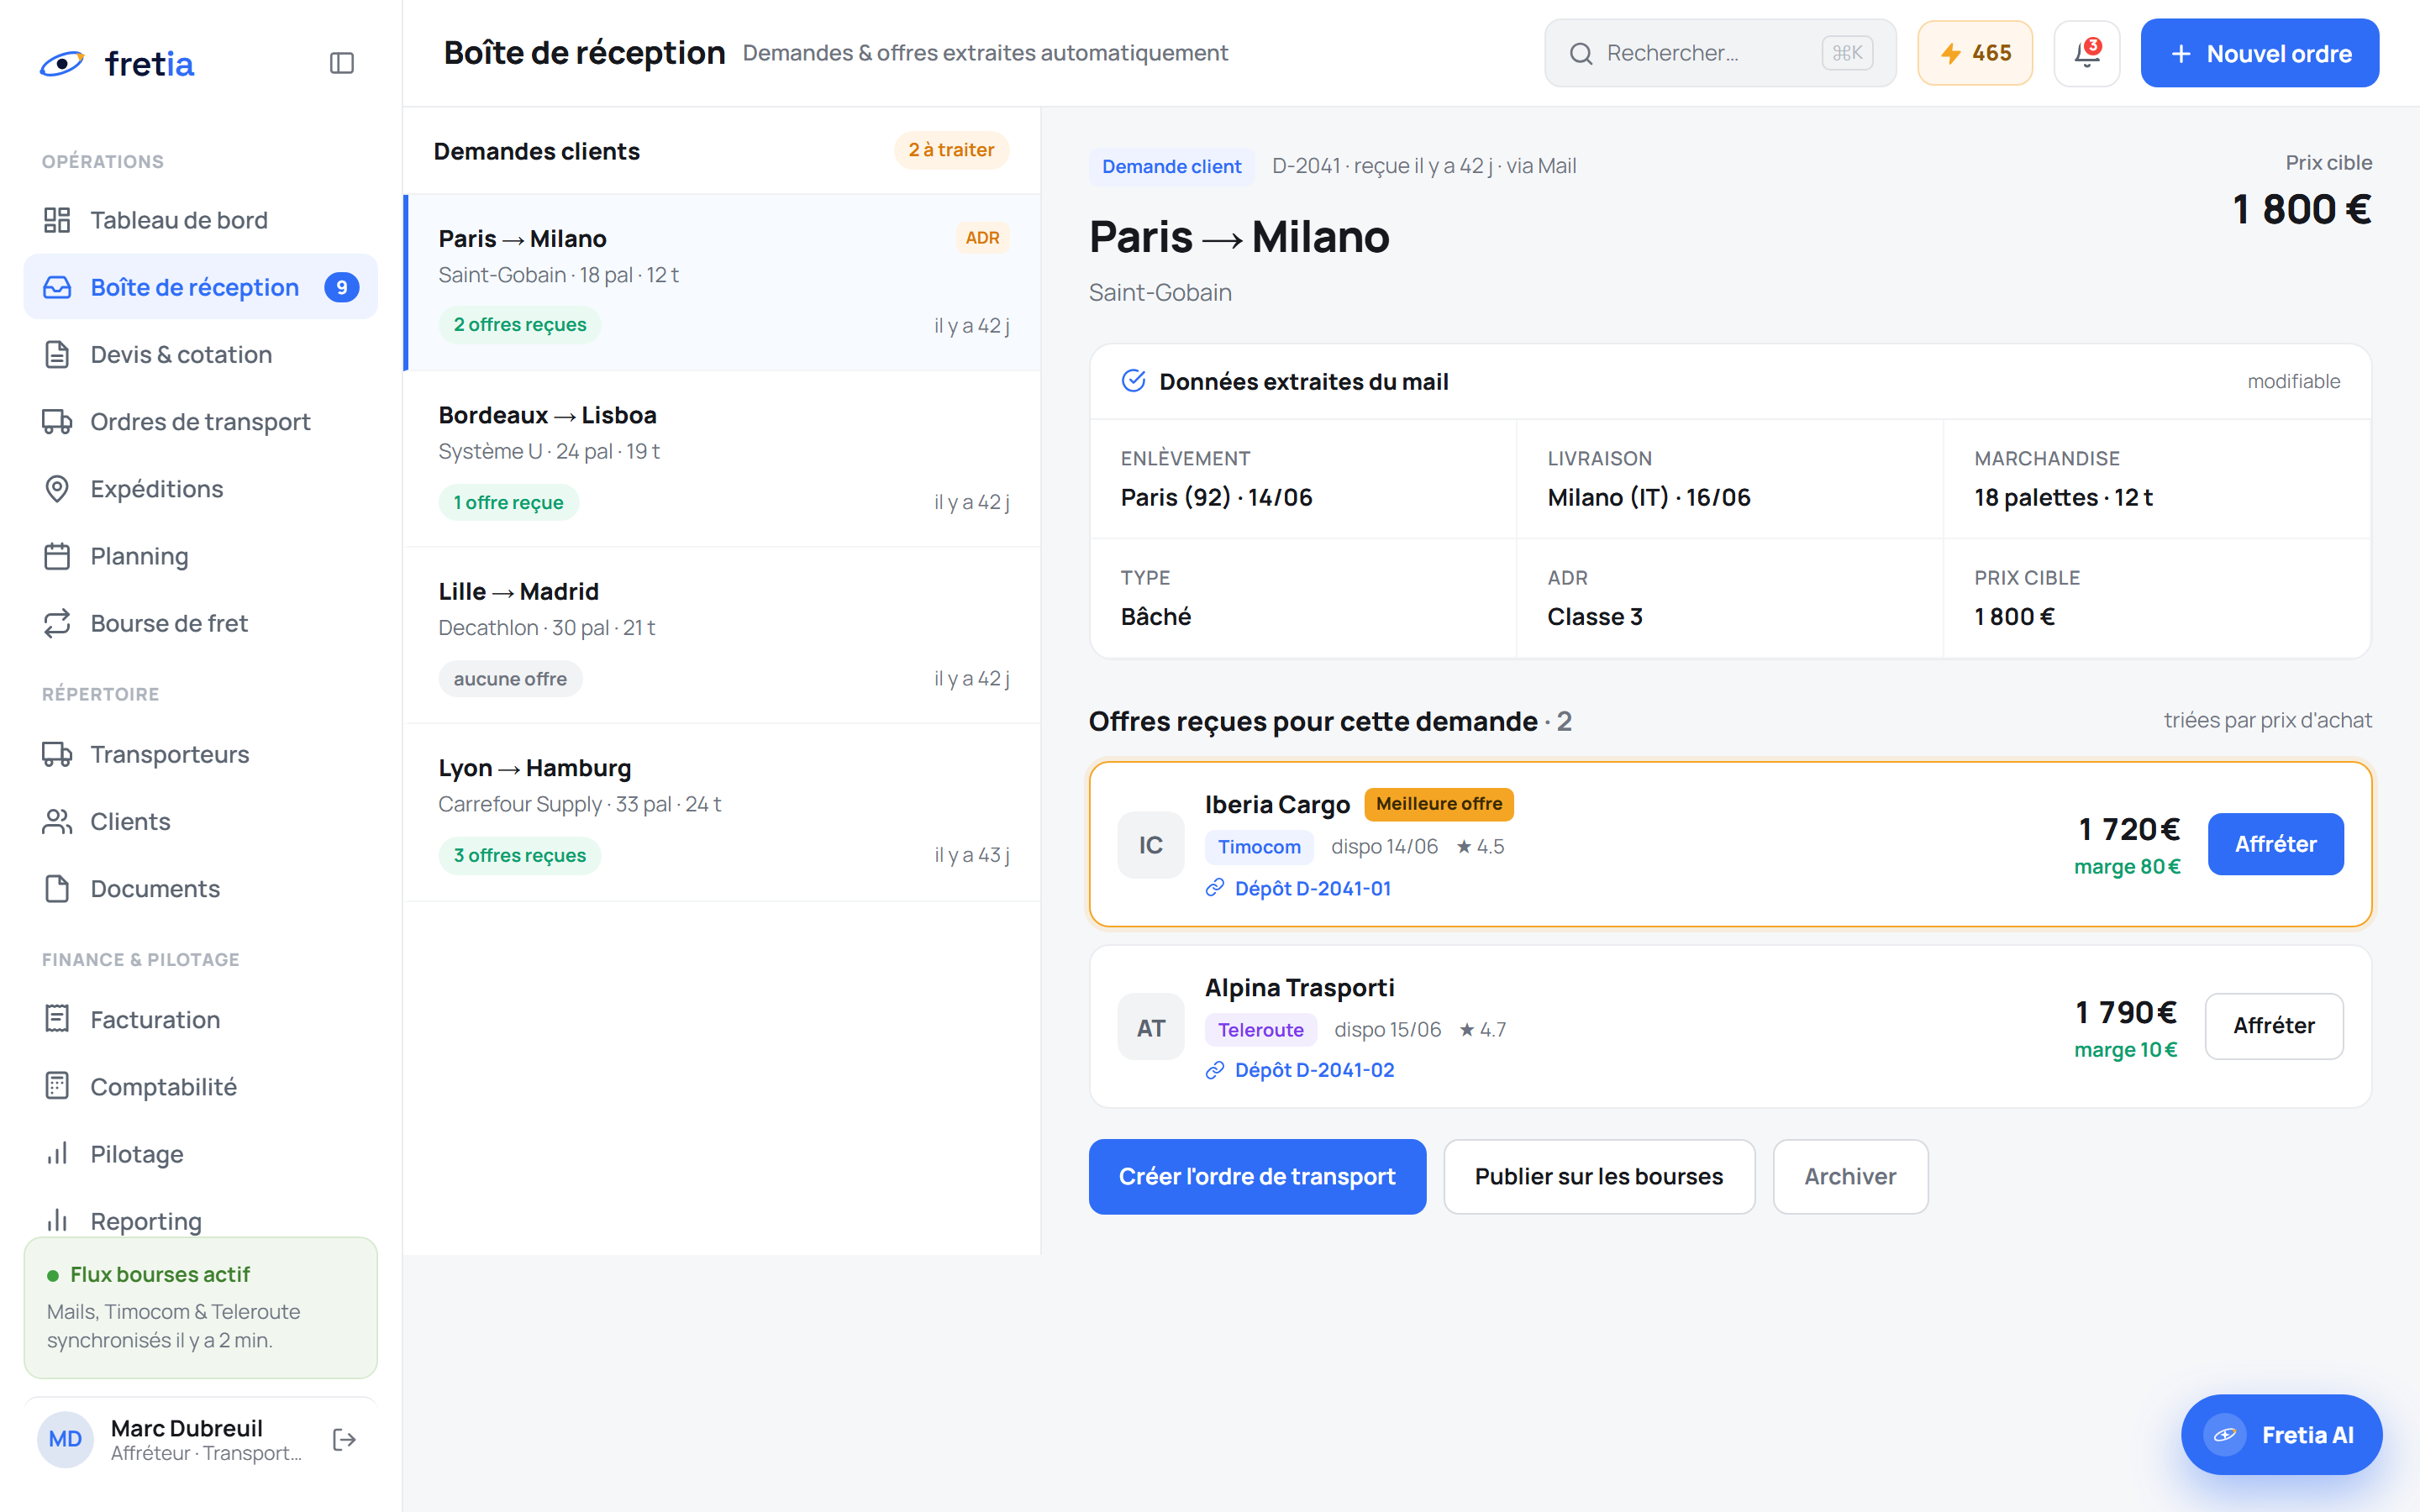Click check icon beside Données extraites du mail
This screenshot has width=2420, height=1512.
point(1133,381)
